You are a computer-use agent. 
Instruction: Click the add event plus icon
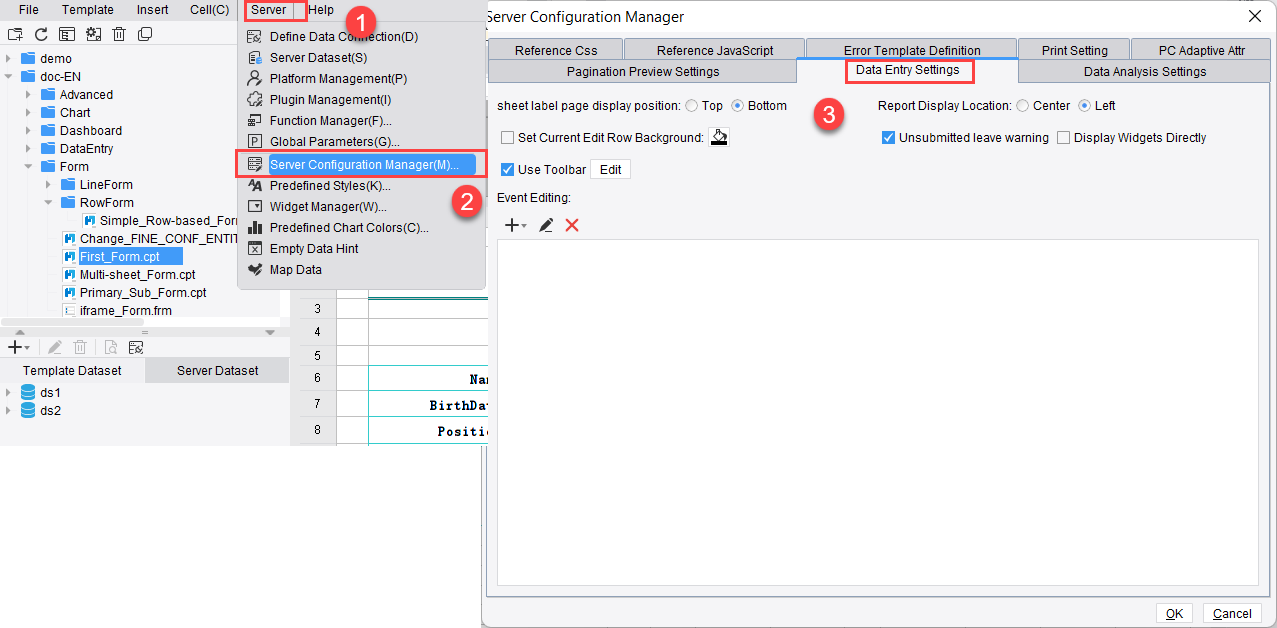tap(514, 226)
